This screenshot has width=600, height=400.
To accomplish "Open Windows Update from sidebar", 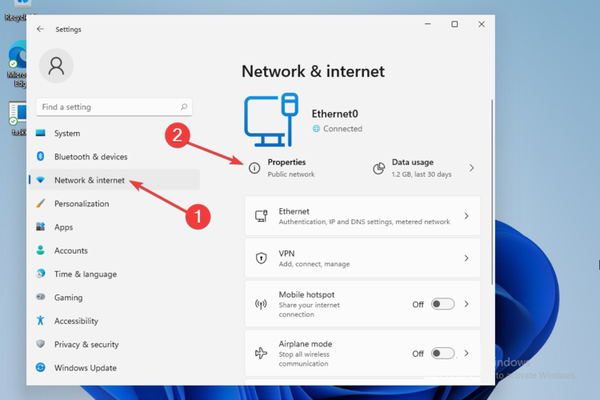I will pyautogui.click(x=87, y=367).
